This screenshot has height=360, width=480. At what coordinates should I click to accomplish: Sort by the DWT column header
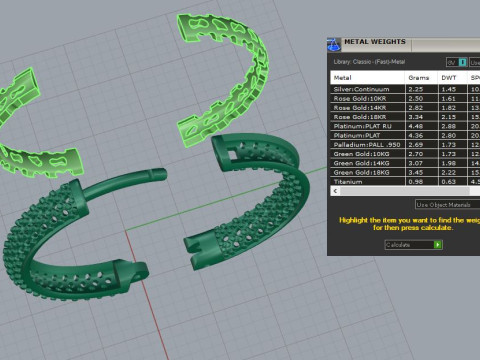coord(452,78)
